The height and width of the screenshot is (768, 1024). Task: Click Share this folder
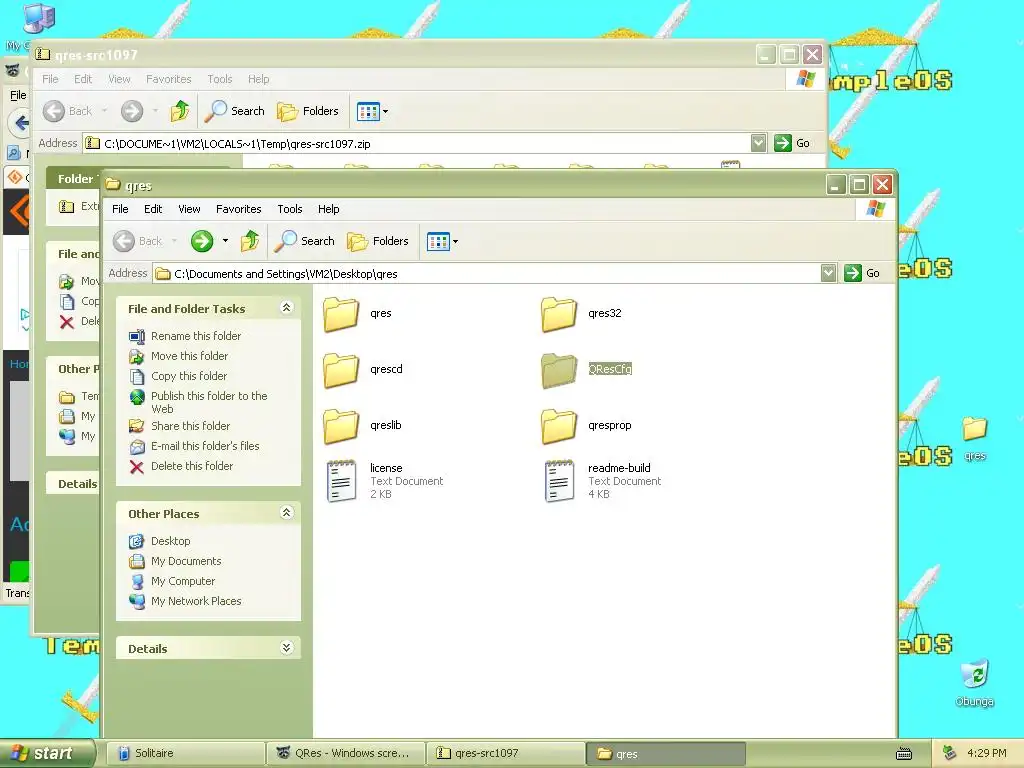[191, 426]
